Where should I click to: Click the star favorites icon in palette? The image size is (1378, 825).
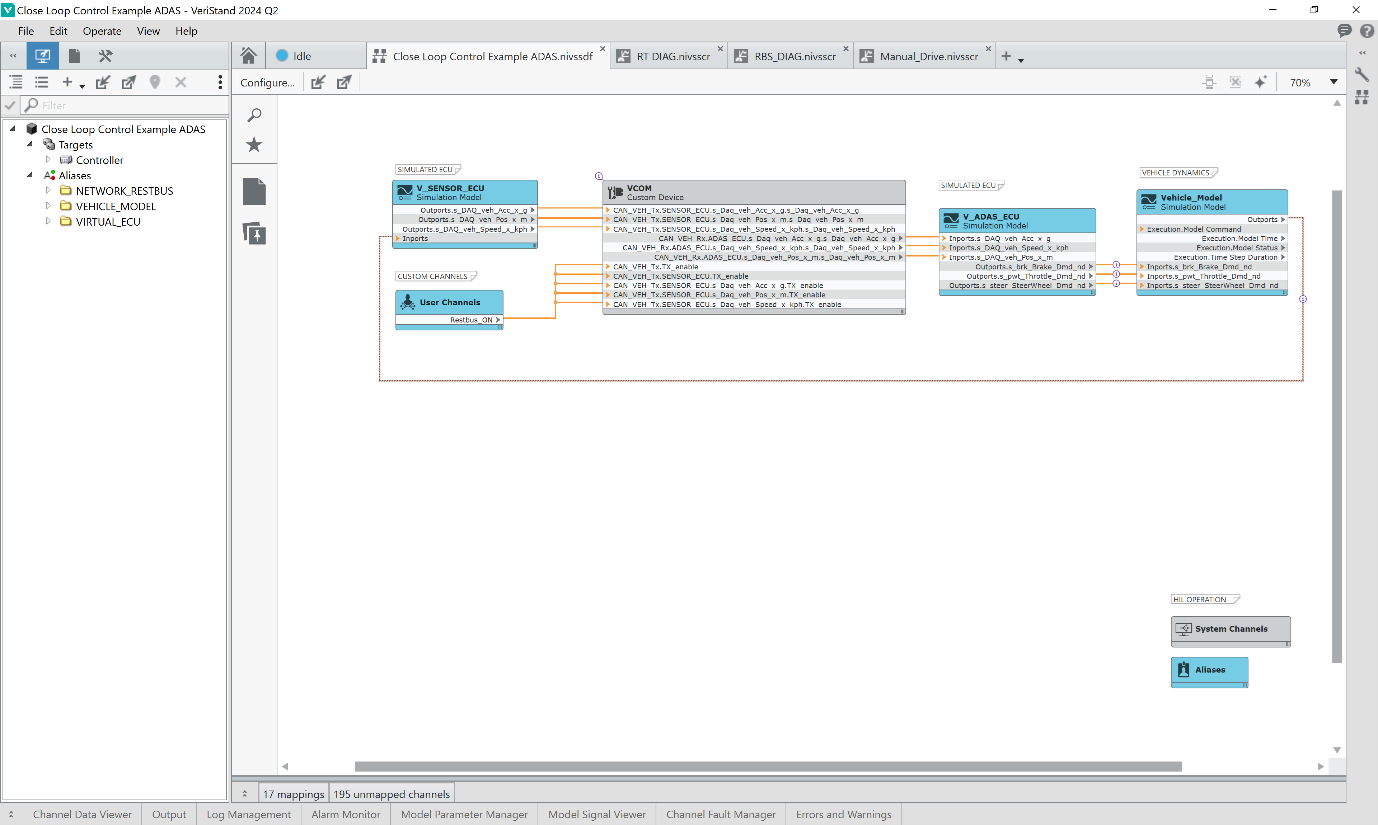(x=255, y=145)
